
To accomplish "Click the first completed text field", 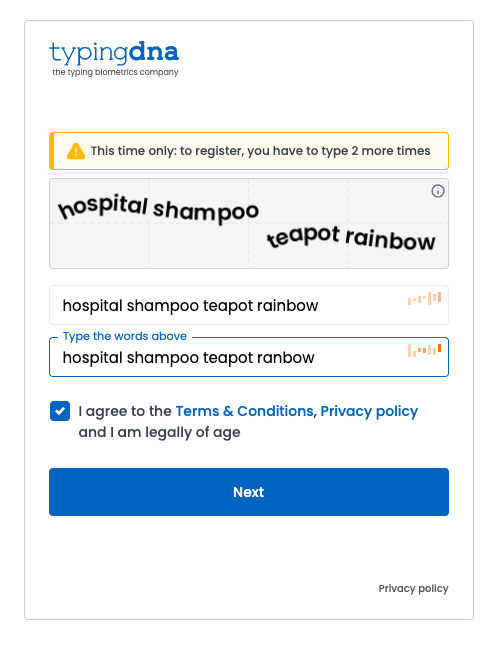I will point(249,305).
